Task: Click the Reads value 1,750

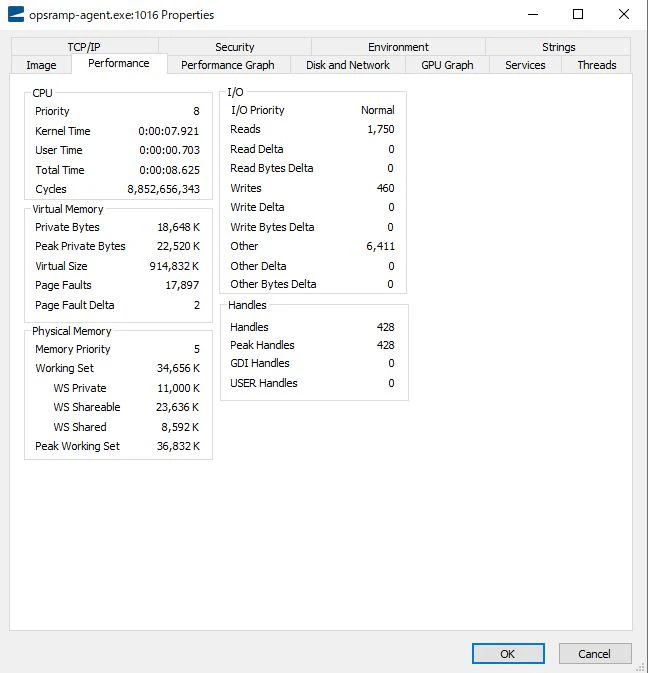Action: [381, 129]
